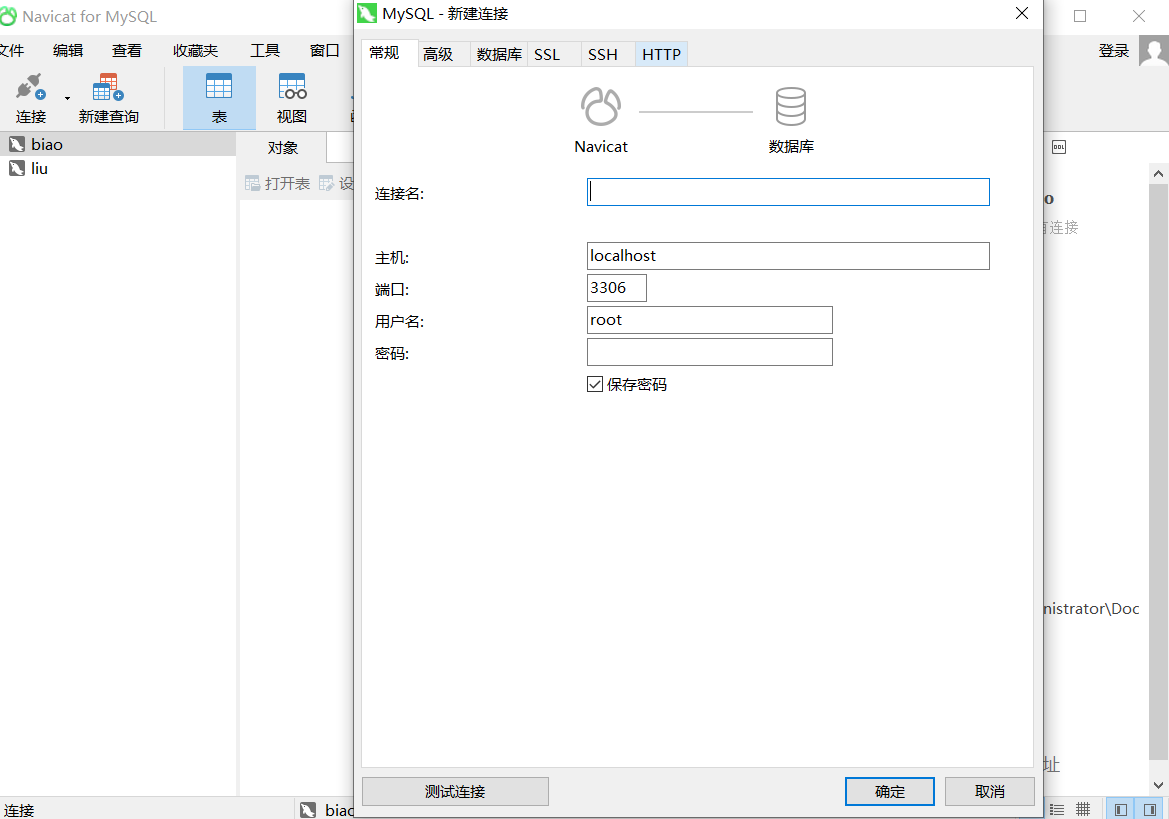The width and height of the screenshot is (1169, 819).
Task: Click the 对象 tab in main window
Action: click(x=283, y=148)
